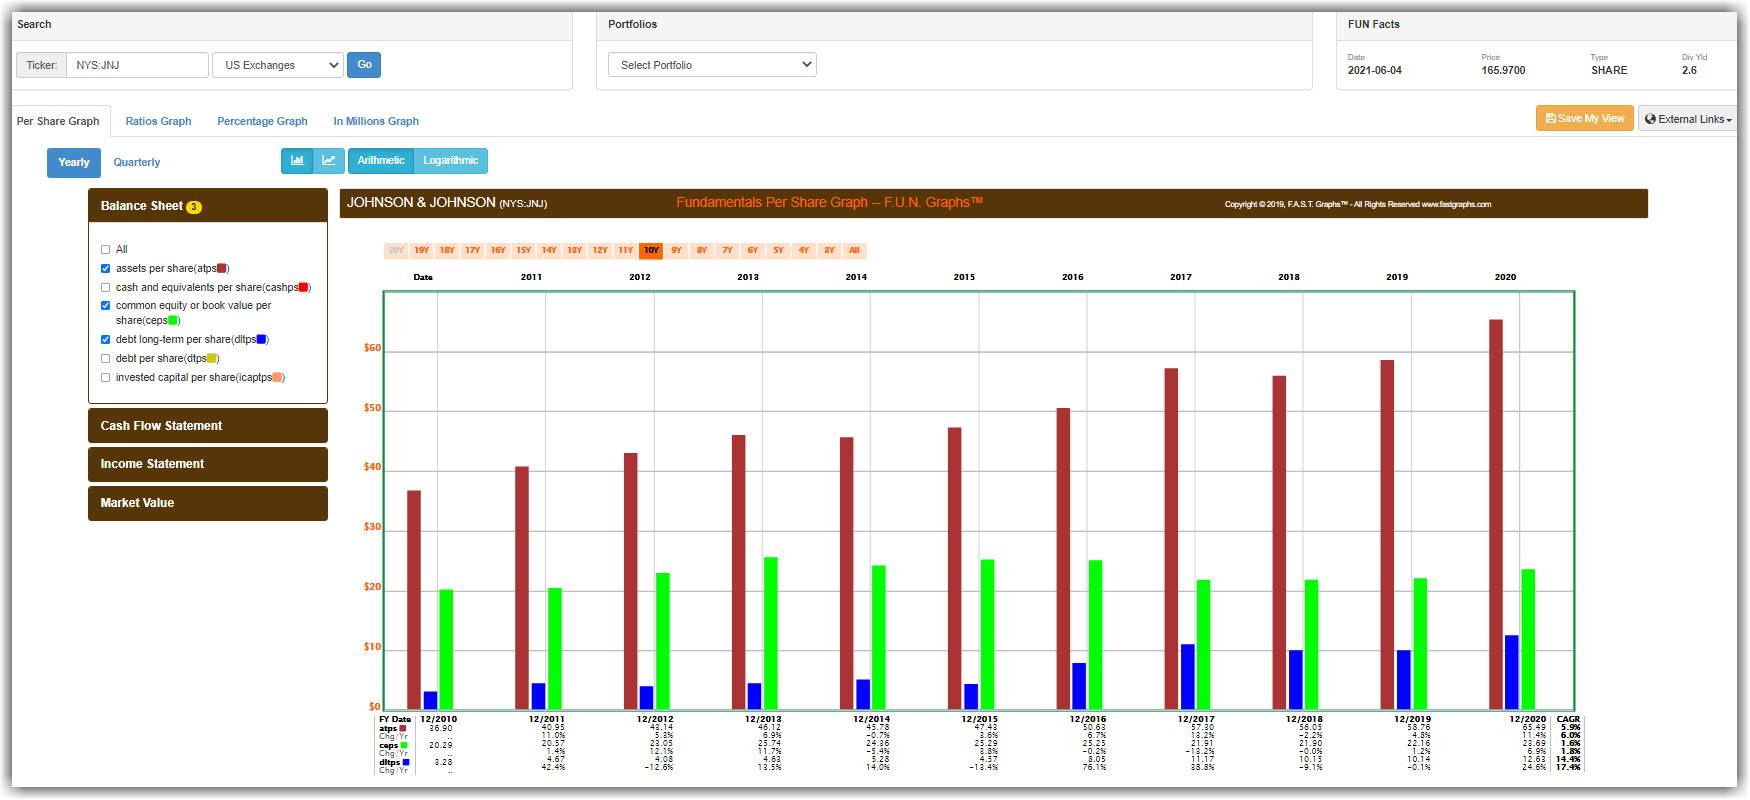Viewport: 1750px width, 800px height.
Task: Click the copyright www.fastgraphs.com text
Action: pos(1357,204)
